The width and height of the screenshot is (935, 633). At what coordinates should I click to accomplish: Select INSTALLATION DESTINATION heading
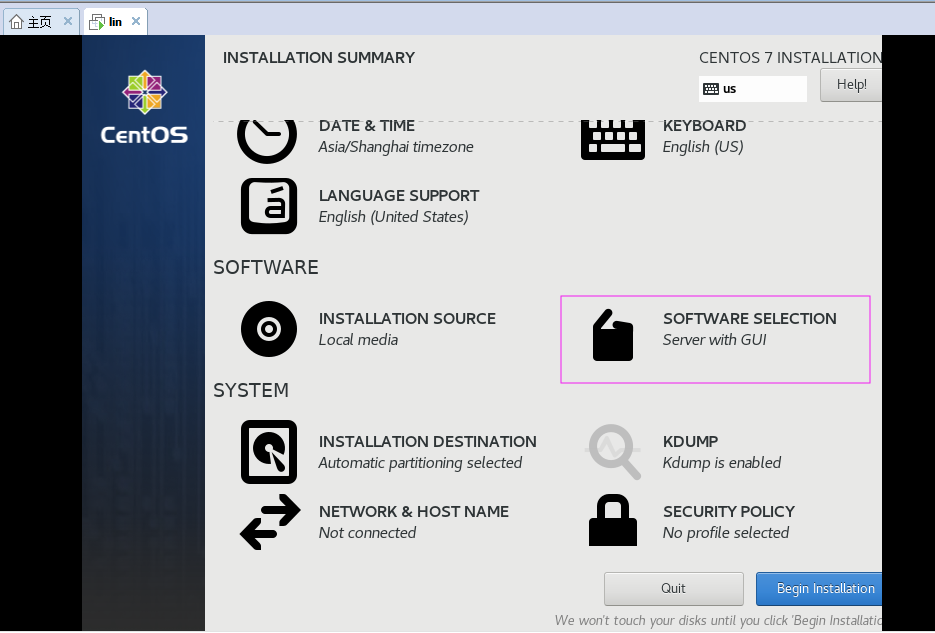[428, 441]
